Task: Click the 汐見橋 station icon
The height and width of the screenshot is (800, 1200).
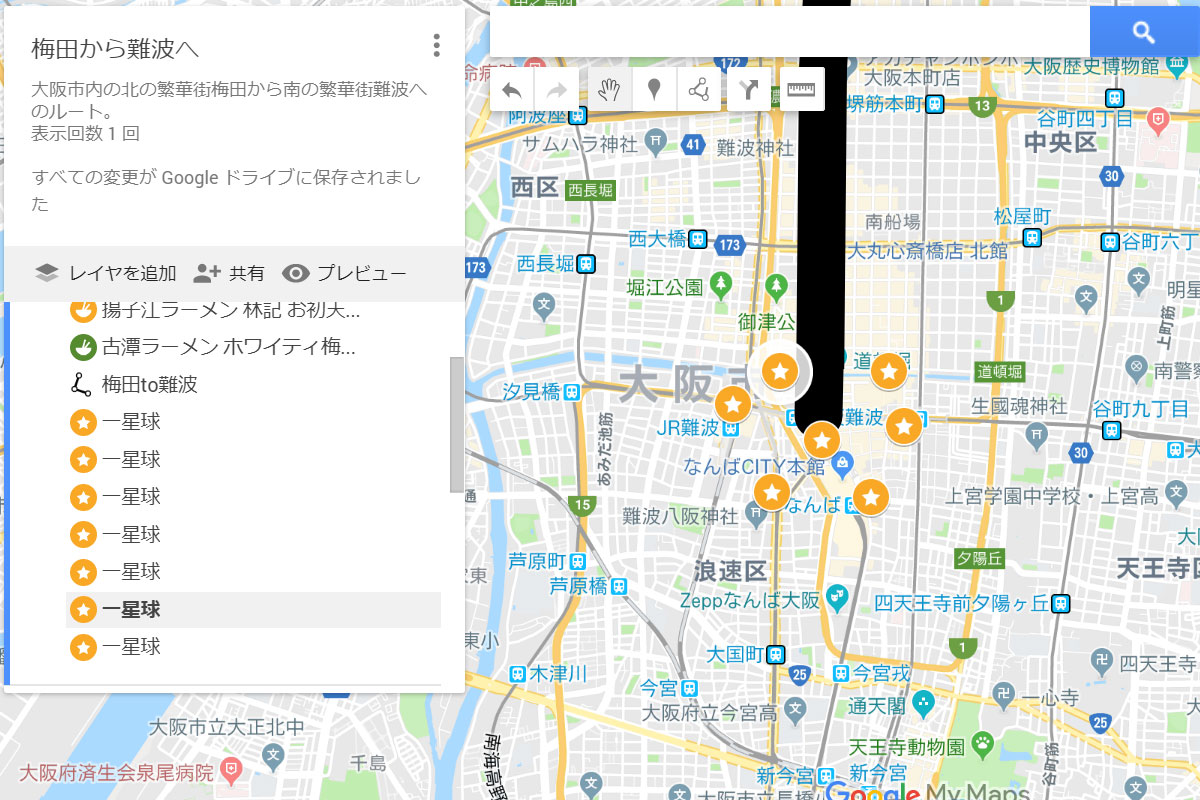Action: tap(570, 392)
